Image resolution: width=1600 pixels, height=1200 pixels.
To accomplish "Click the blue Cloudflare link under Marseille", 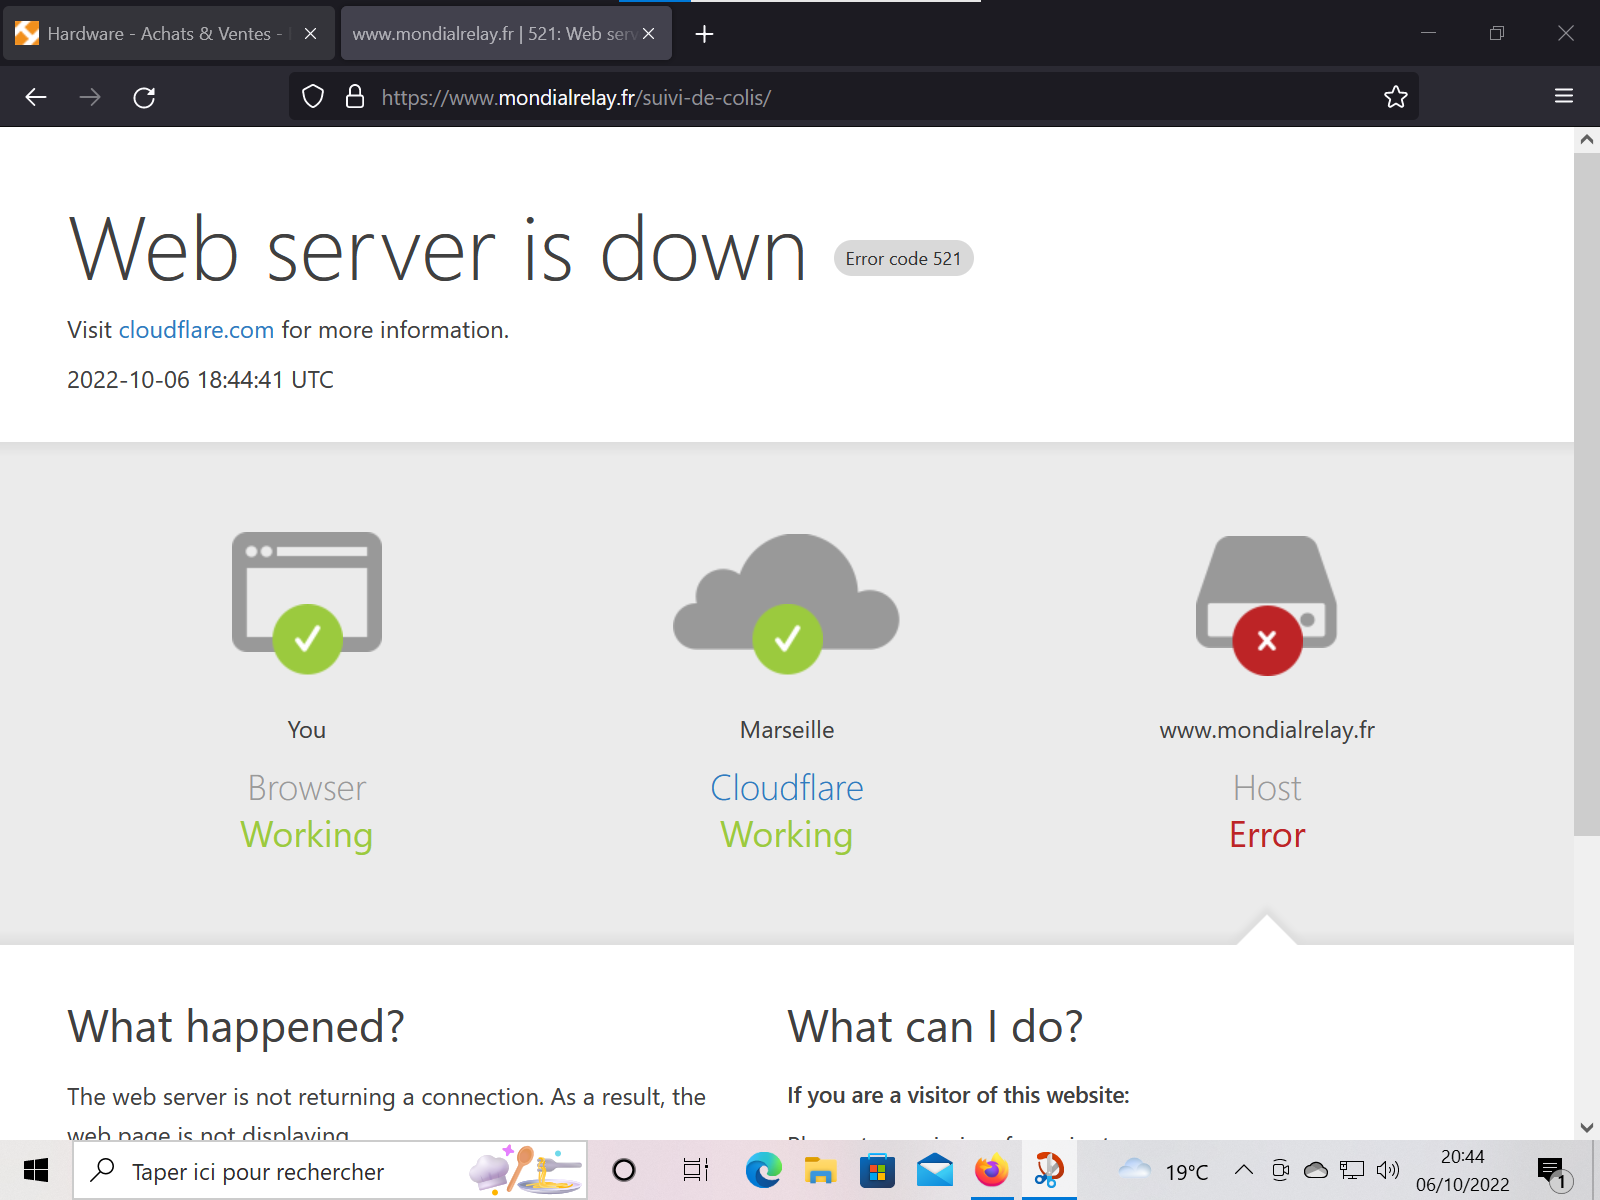I will pos(786,788).
